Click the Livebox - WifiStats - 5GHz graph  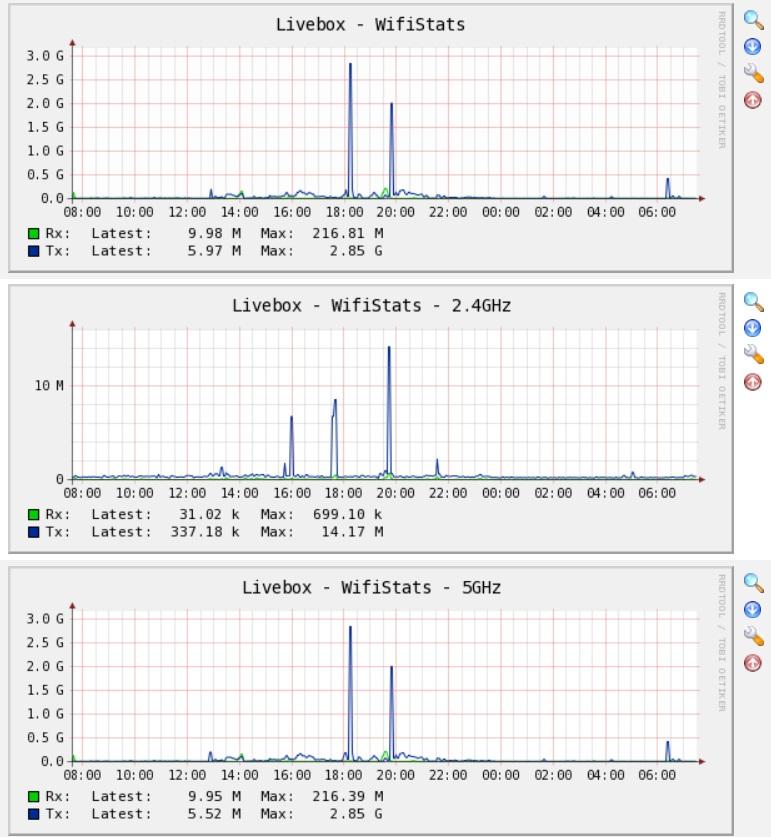pyautogui.click(x=371, y=701)
